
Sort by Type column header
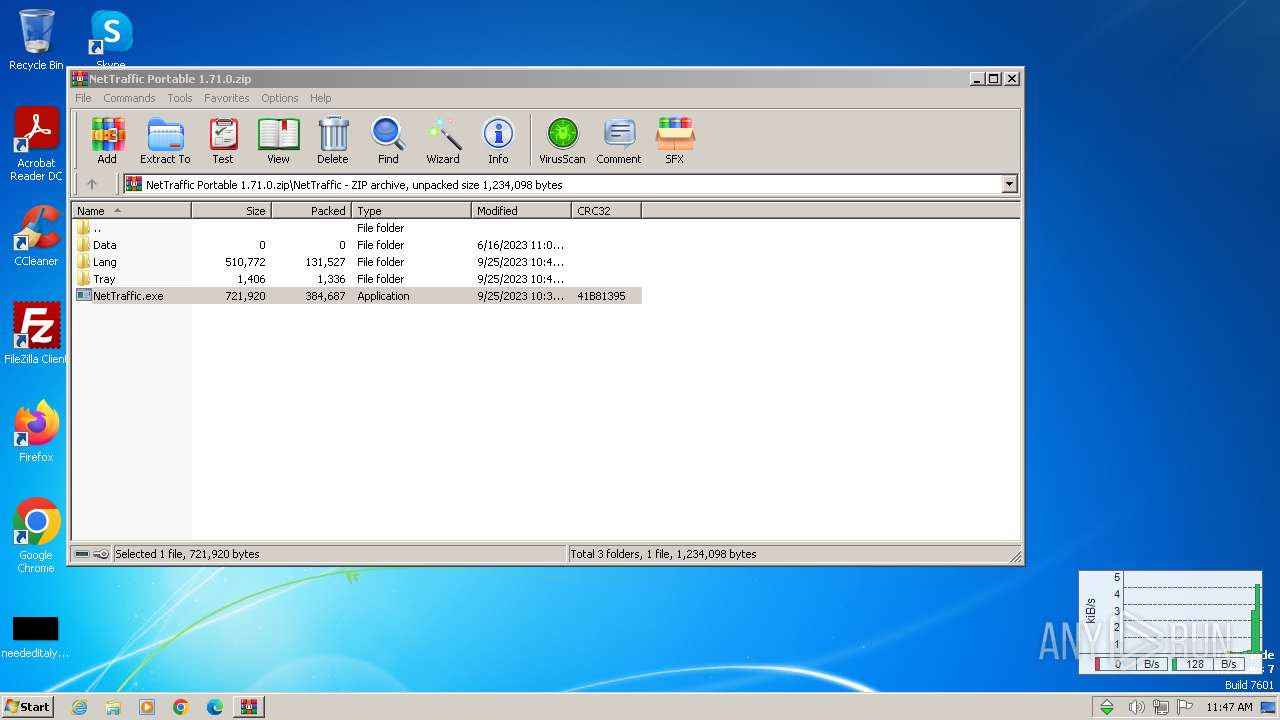coord(412,210)
